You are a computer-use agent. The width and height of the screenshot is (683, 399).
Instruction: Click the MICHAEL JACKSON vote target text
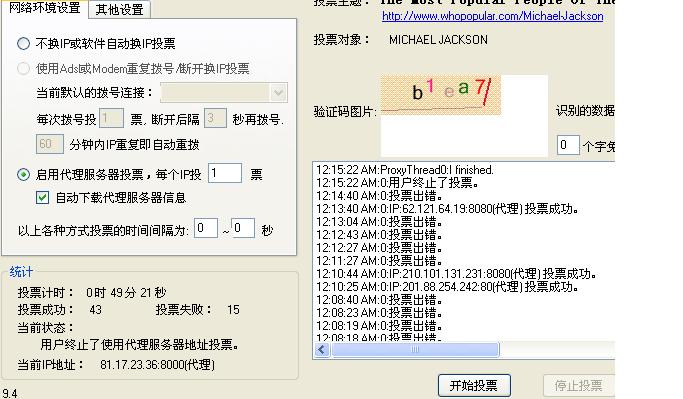[x=438, y=40]
